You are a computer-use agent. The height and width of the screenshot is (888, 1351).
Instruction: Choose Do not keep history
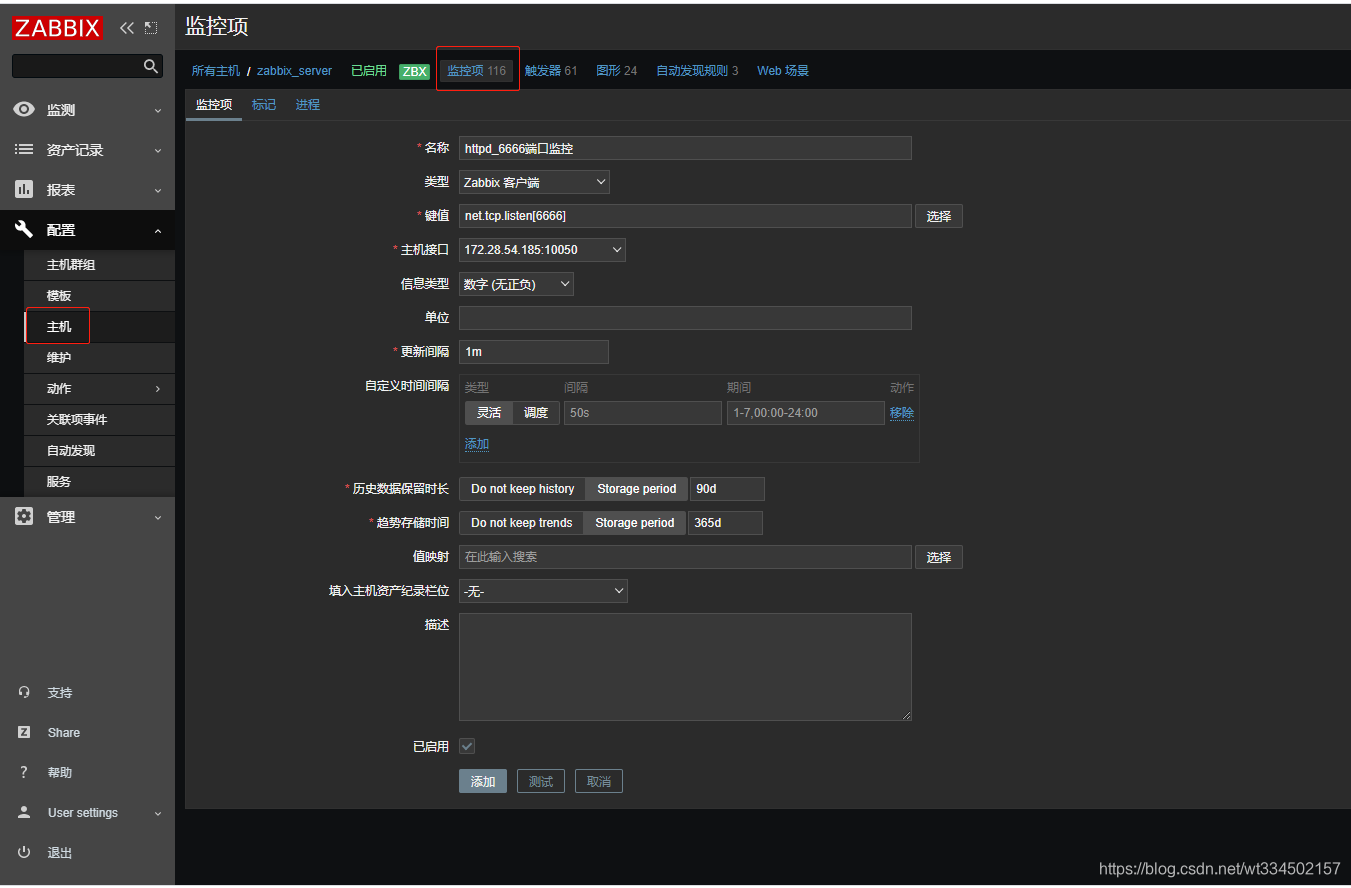pyautogui.click(x=522, y=489)
